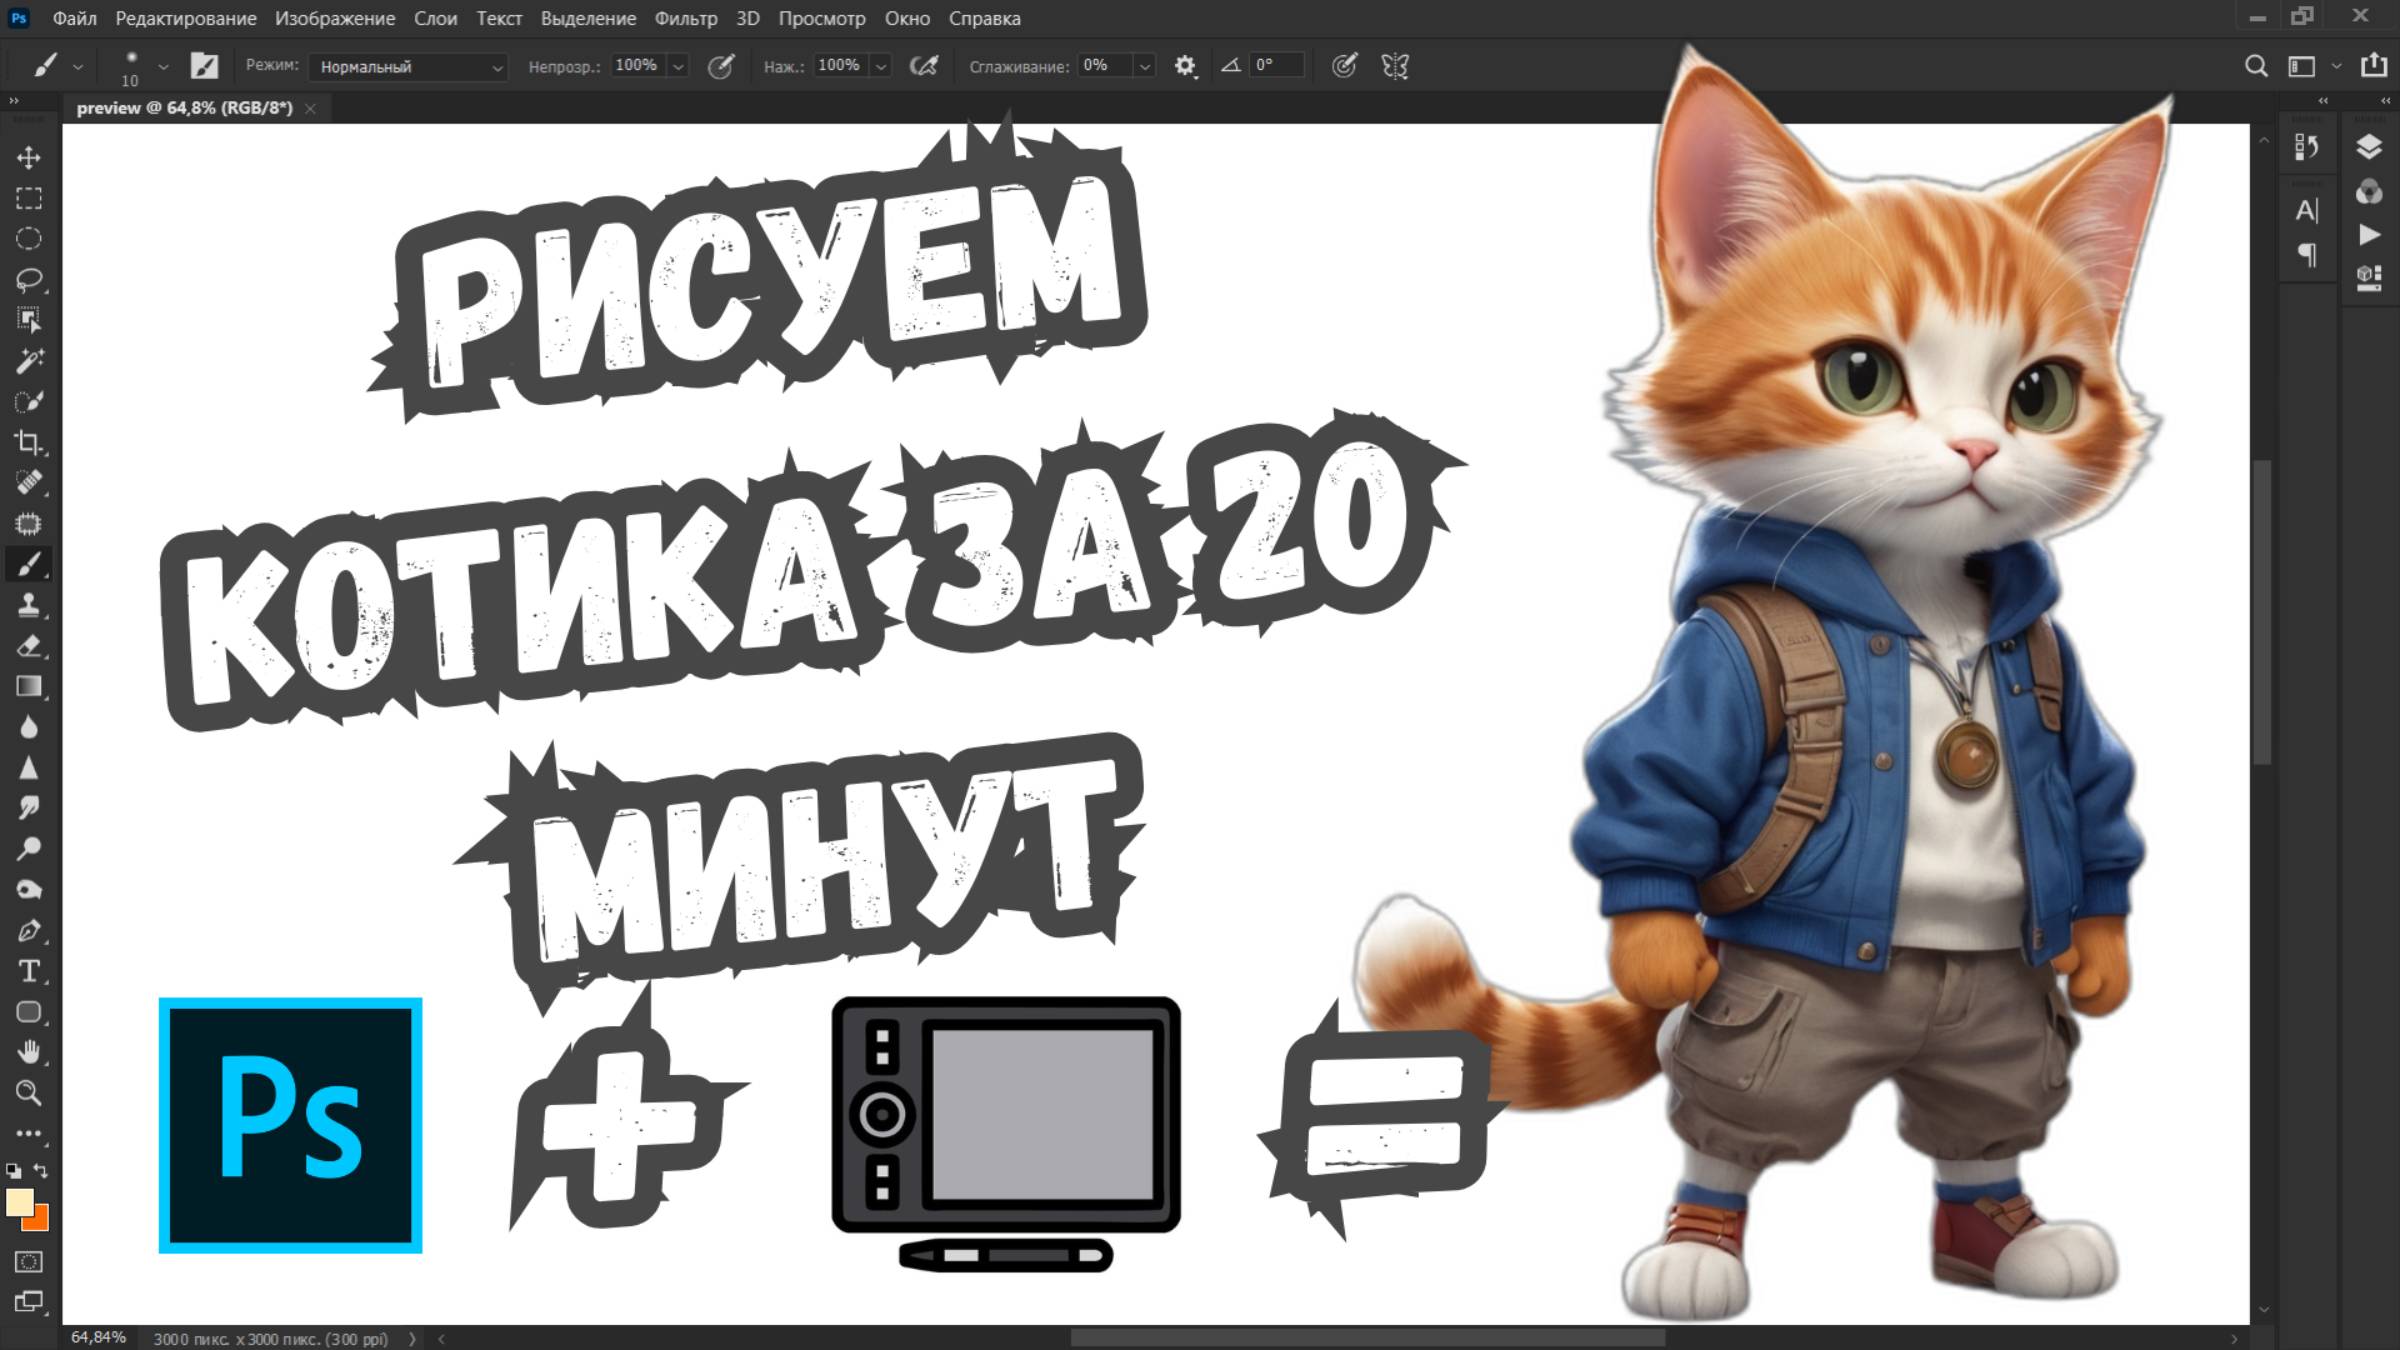Screen dimensions: 2400x1350
Task: Select the Brush tool in the toolbar
Action: 29,564
